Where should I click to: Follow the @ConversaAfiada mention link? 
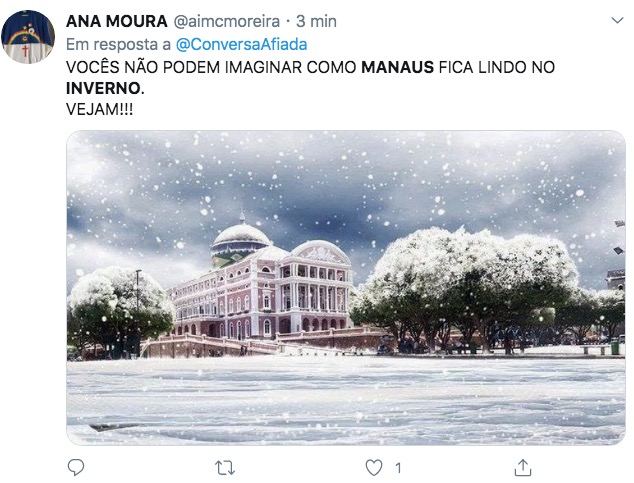click(x=241, y=44)
